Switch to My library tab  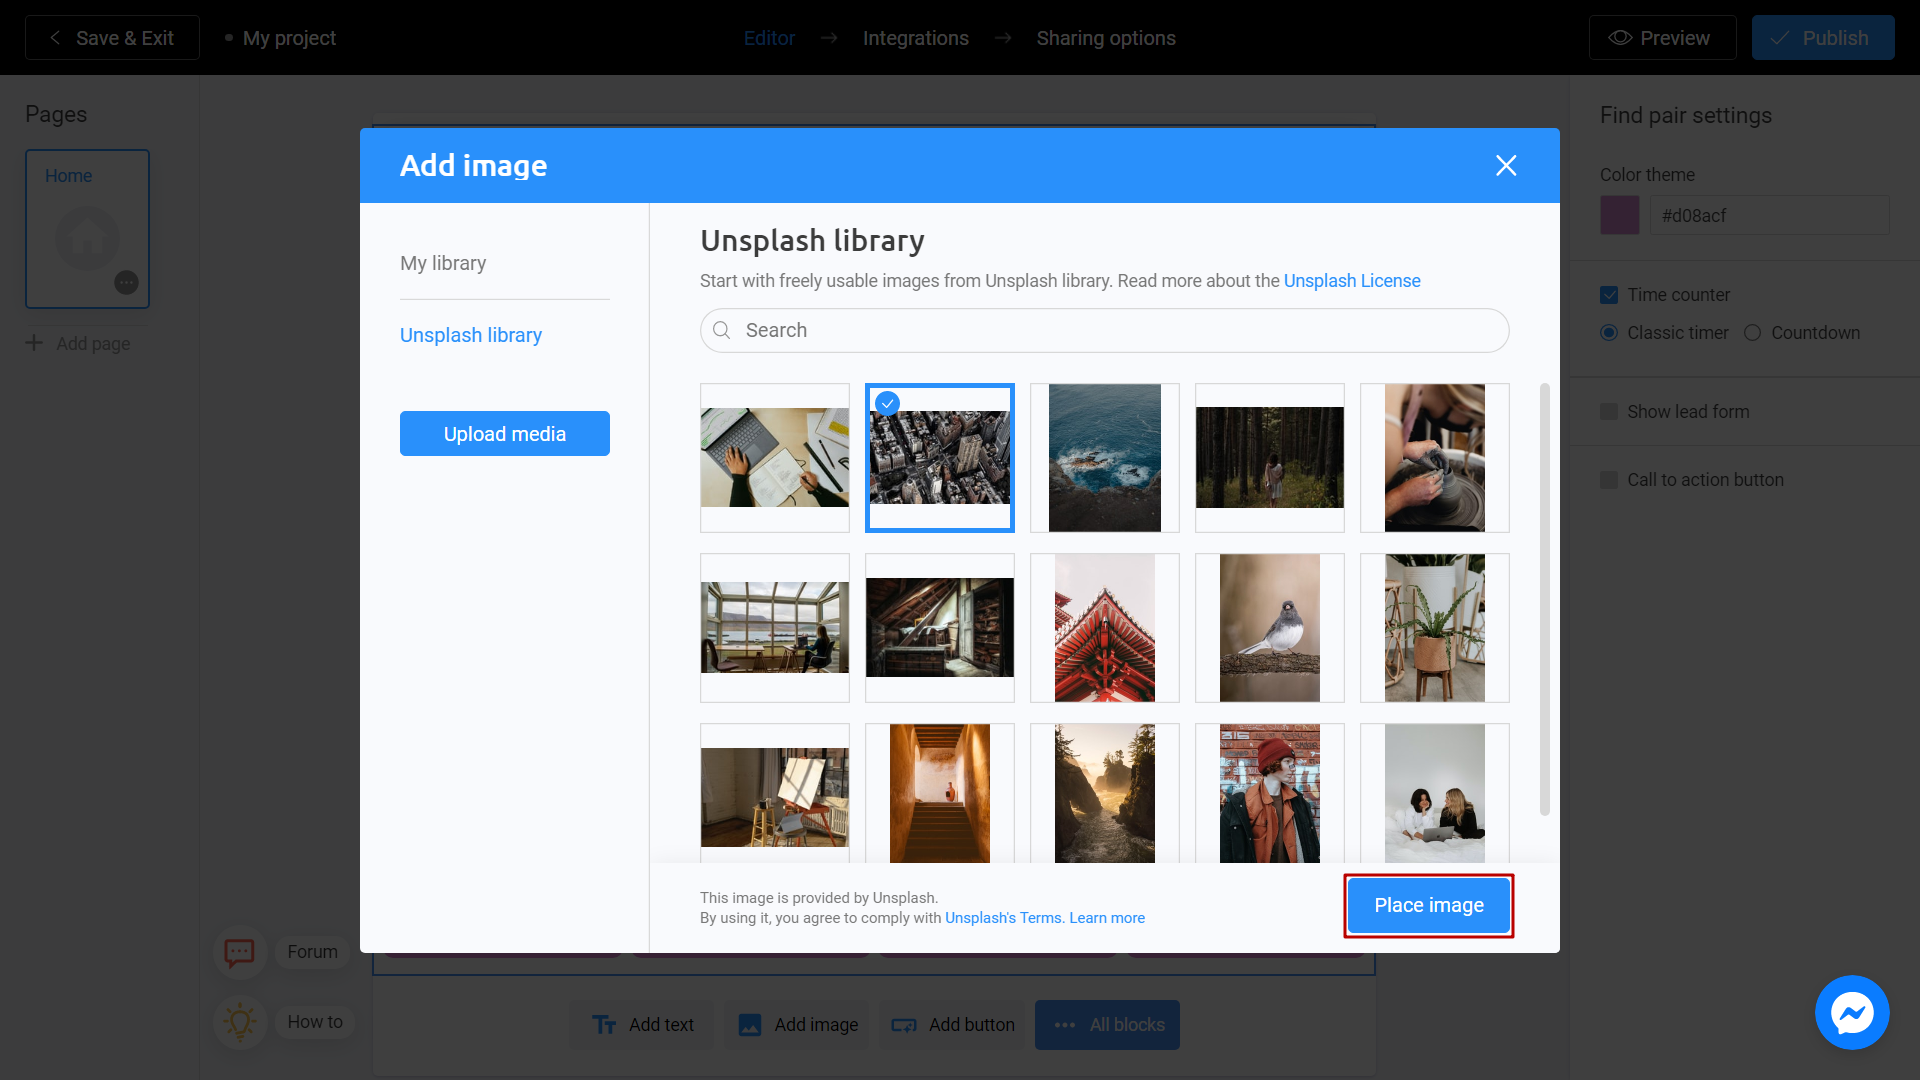click(x=443, y=262)
